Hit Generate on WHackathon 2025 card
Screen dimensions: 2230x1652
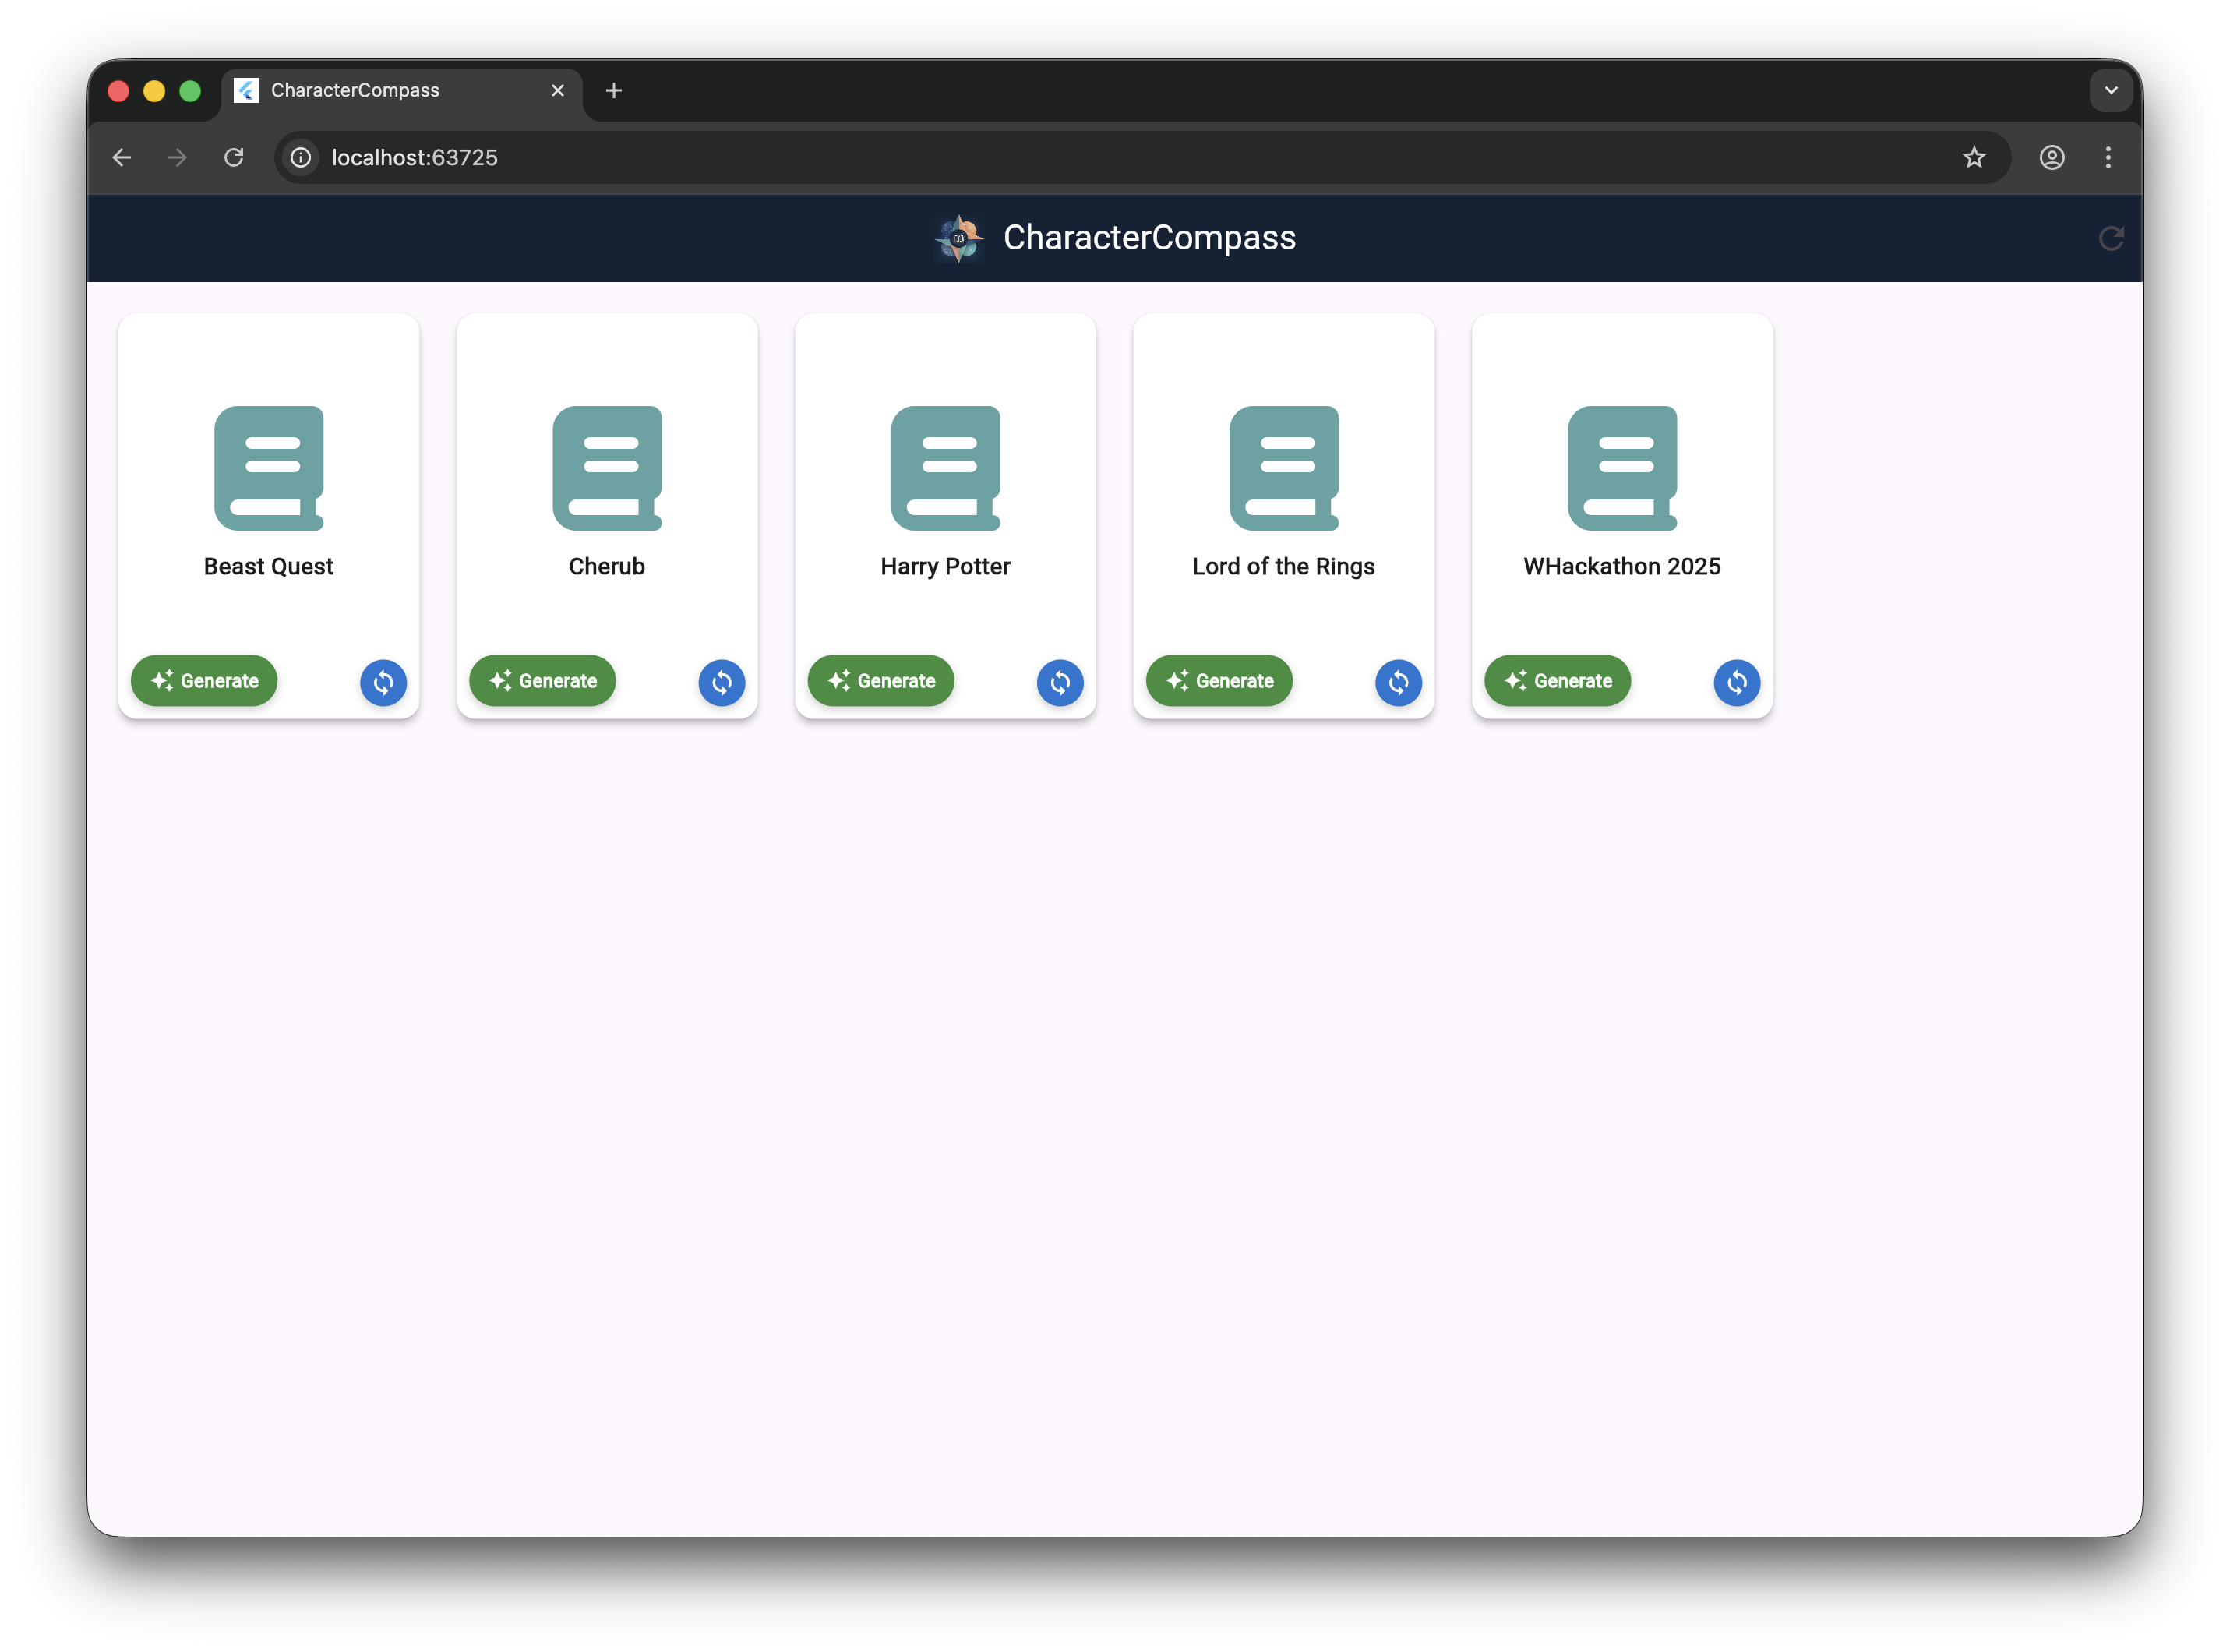click(x=1557, y=681)
